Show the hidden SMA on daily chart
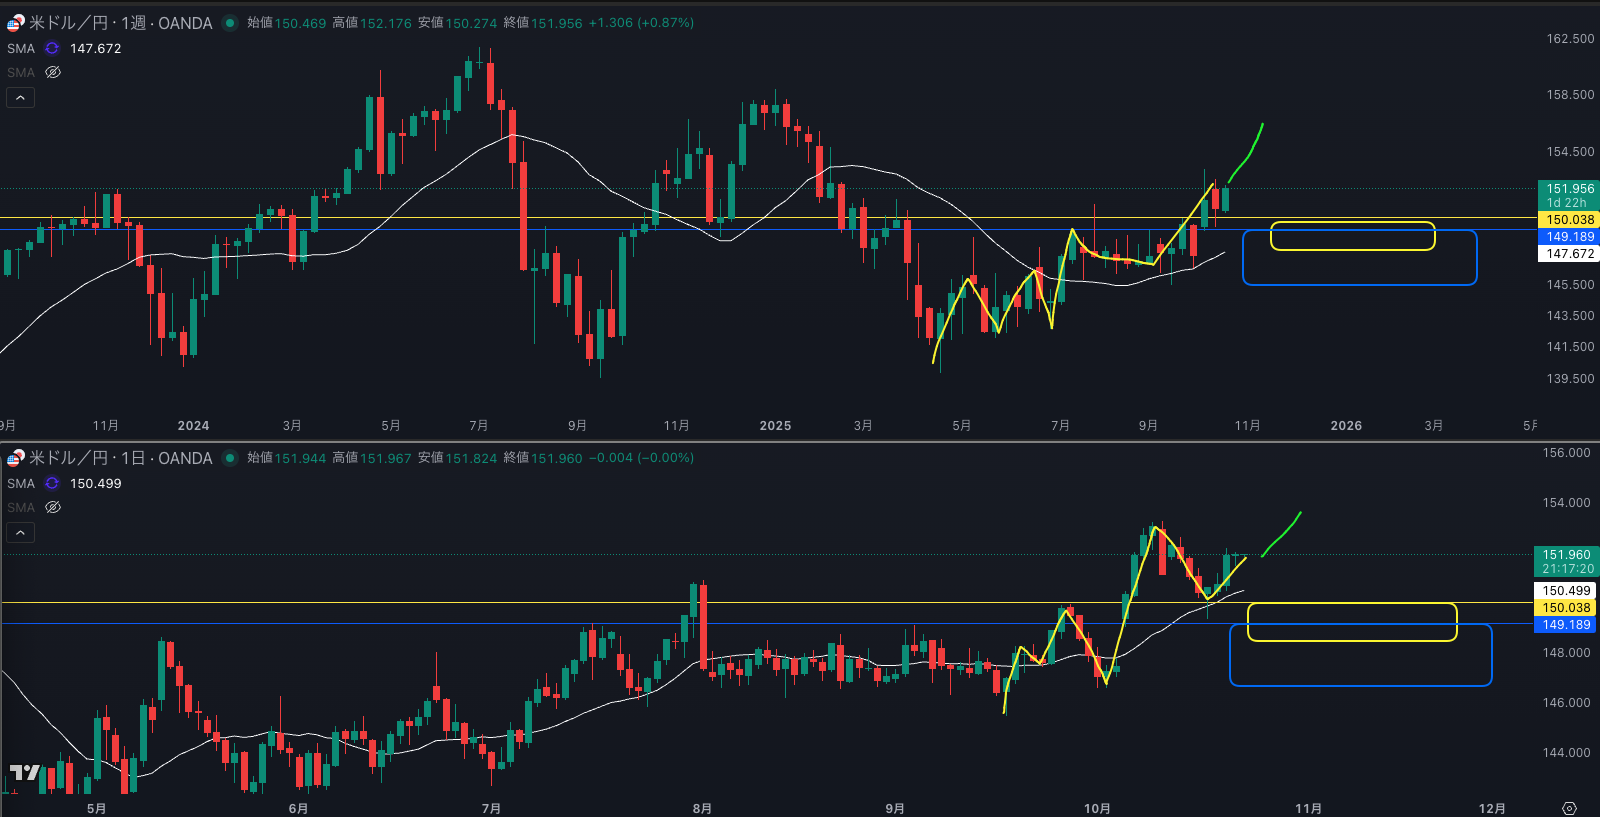This screenshot has width=1600, height=817. click(53, 507)
